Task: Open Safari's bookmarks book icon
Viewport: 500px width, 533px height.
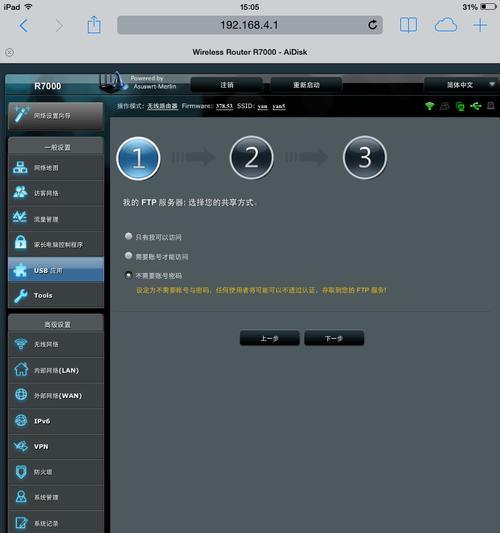Action: click(x=408, y=25)
